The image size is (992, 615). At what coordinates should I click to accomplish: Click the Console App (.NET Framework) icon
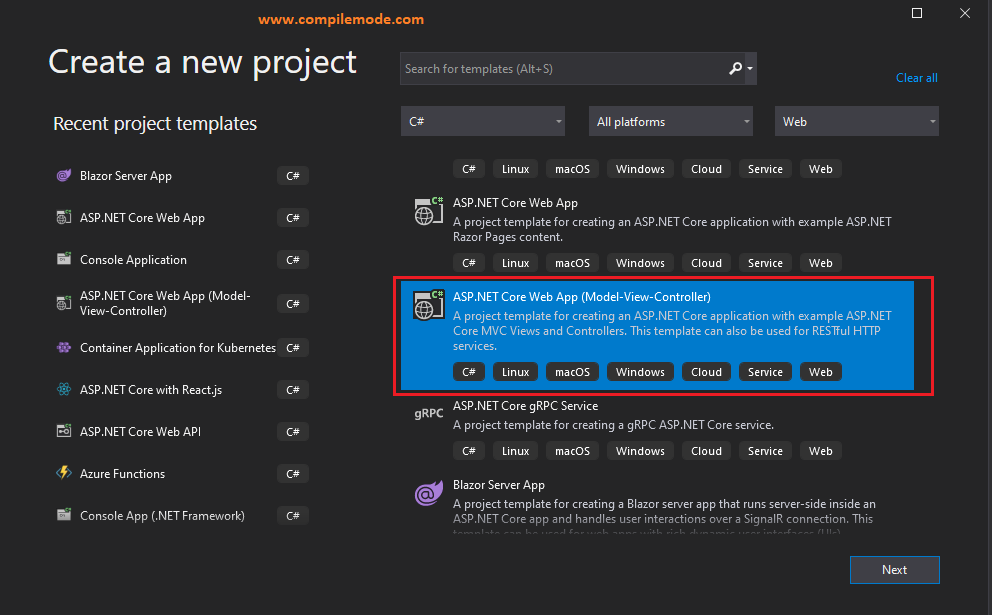click(x=65, y=515)
